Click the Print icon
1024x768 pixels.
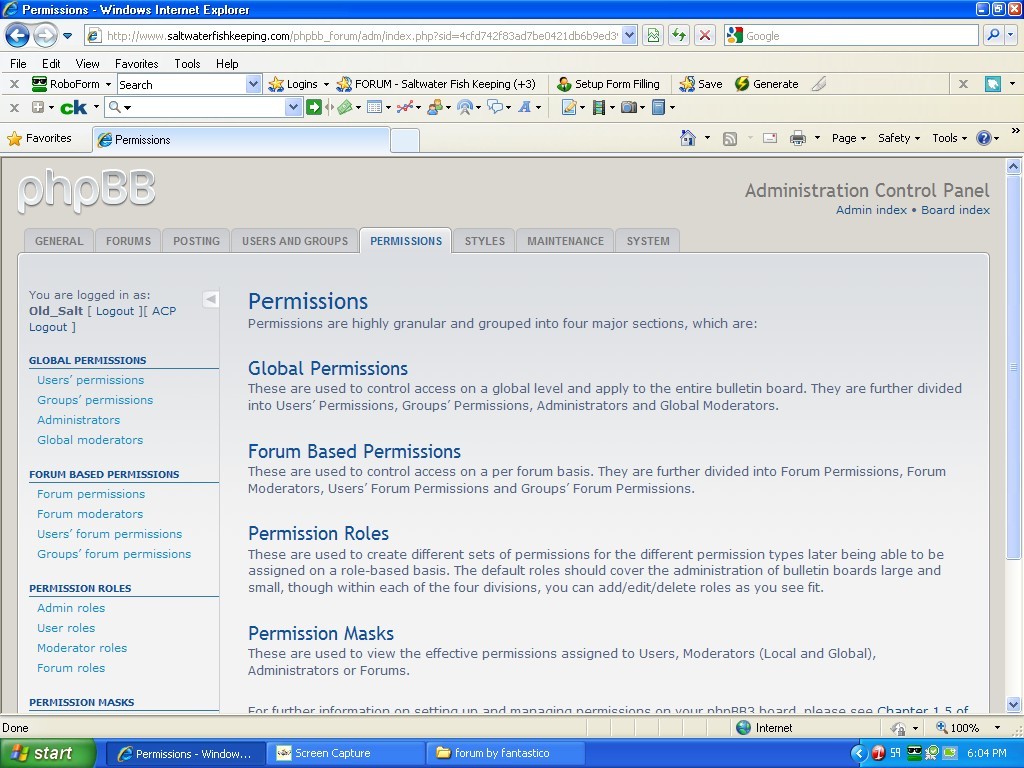797,138
